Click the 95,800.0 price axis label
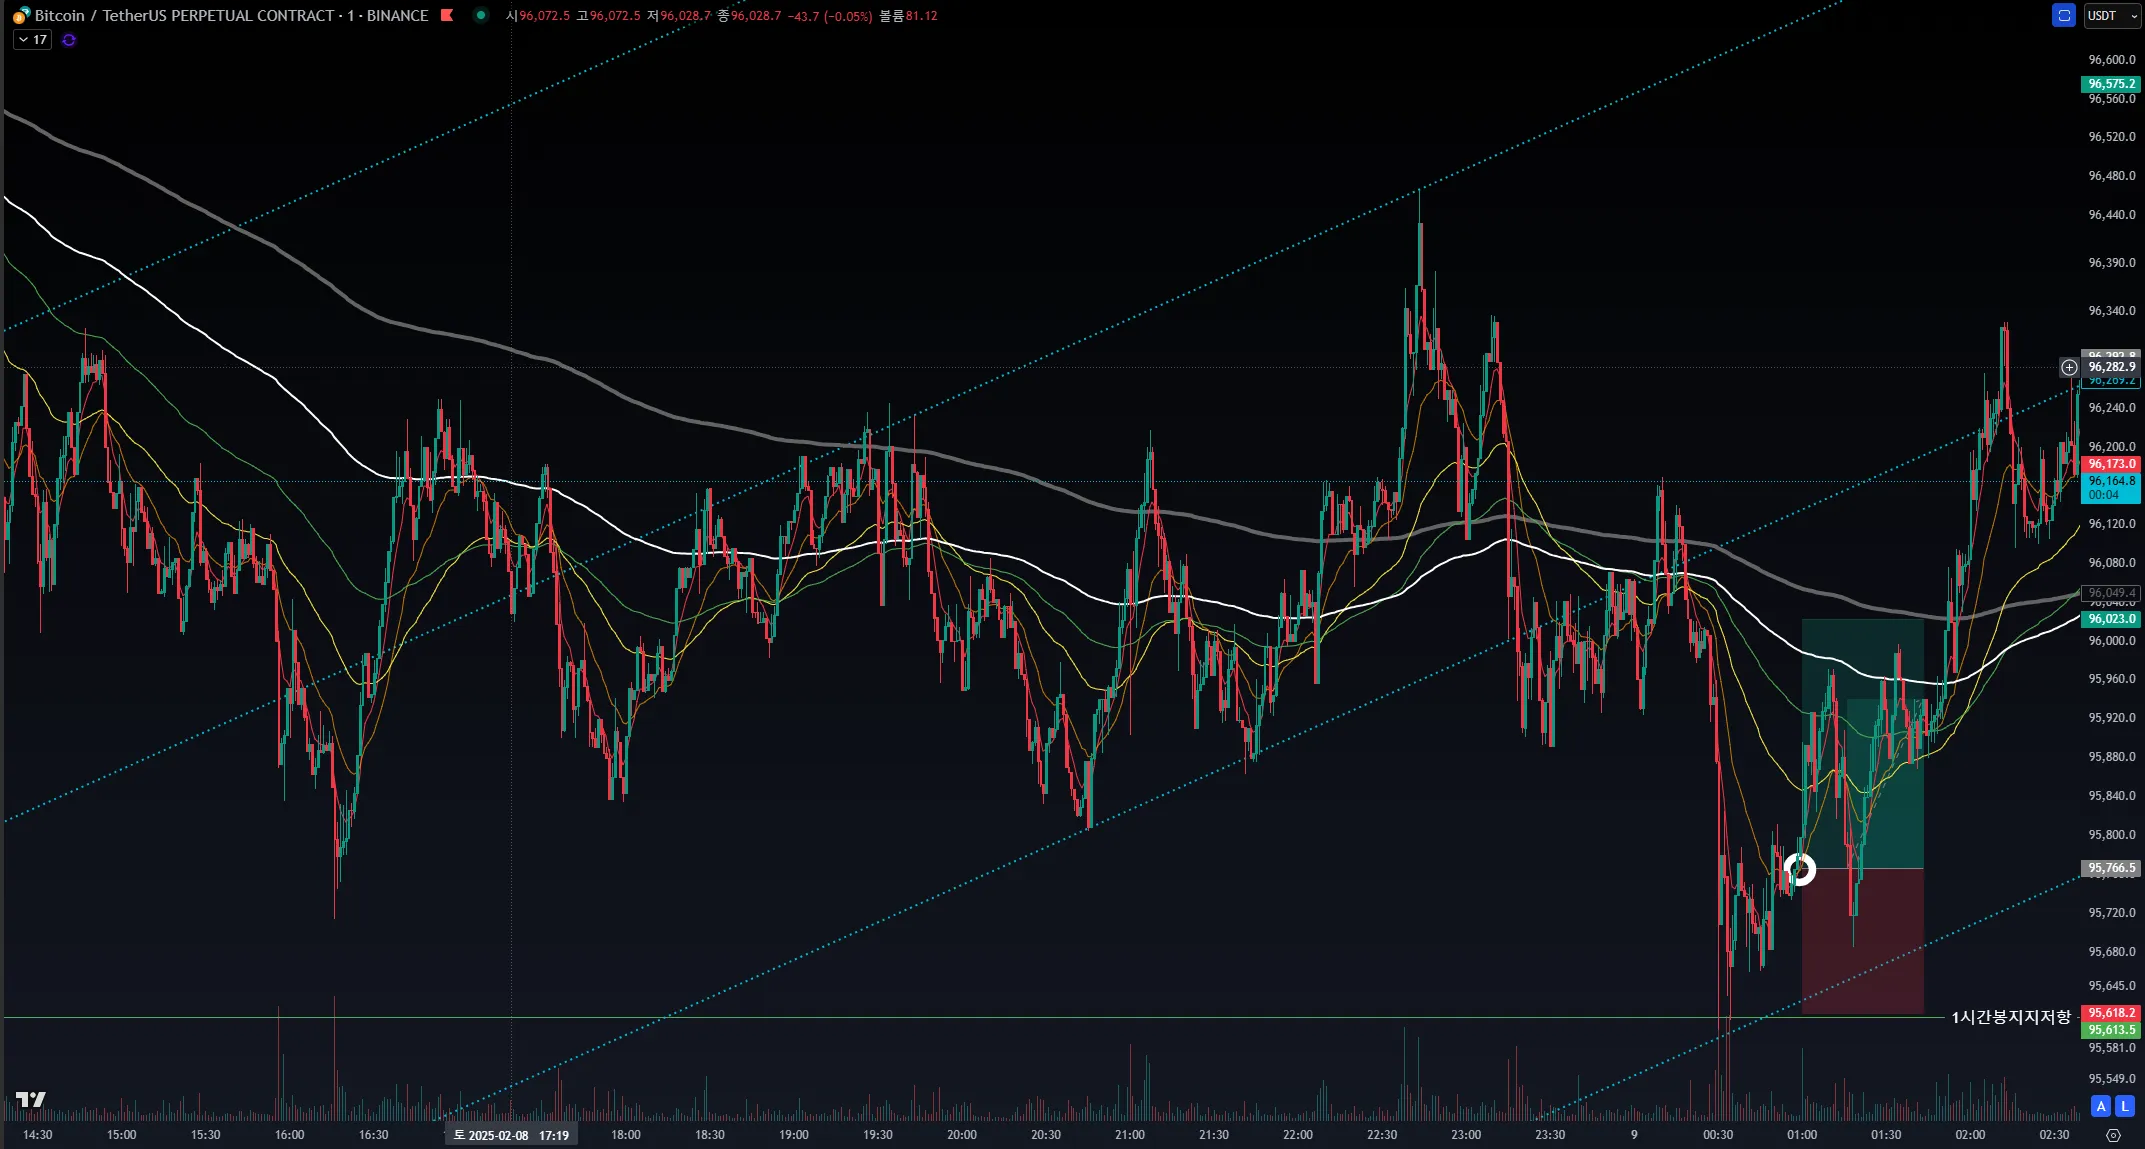 click(2111, 835)
